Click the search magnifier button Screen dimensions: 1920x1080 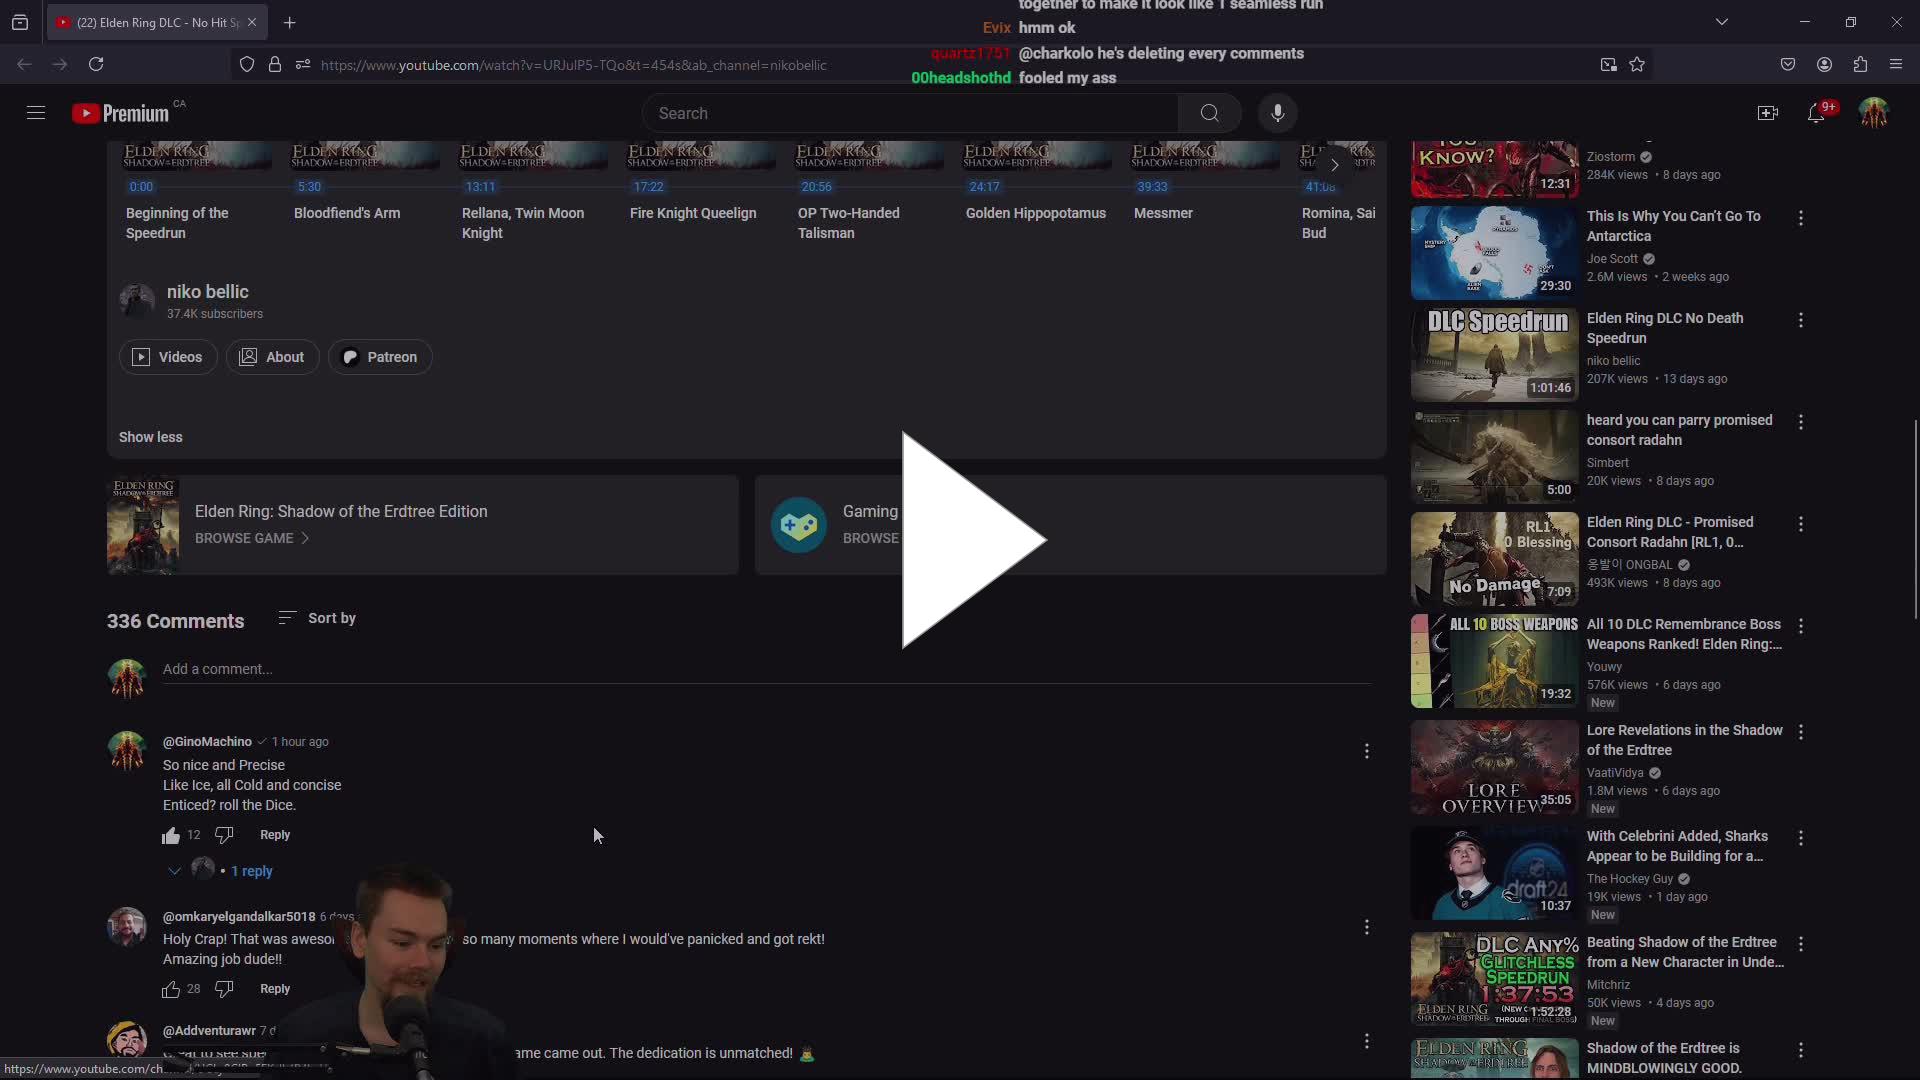pos(1209,113)
